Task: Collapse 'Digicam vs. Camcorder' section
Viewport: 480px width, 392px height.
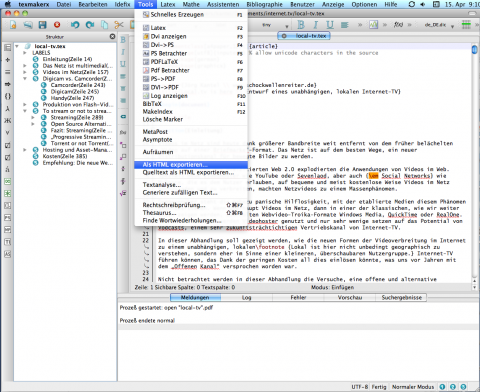Action: [x=25, y=79]
